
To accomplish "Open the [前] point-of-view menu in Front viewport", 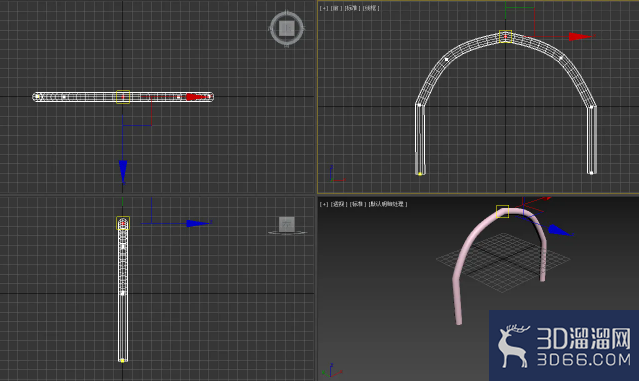I will [336, 8].
